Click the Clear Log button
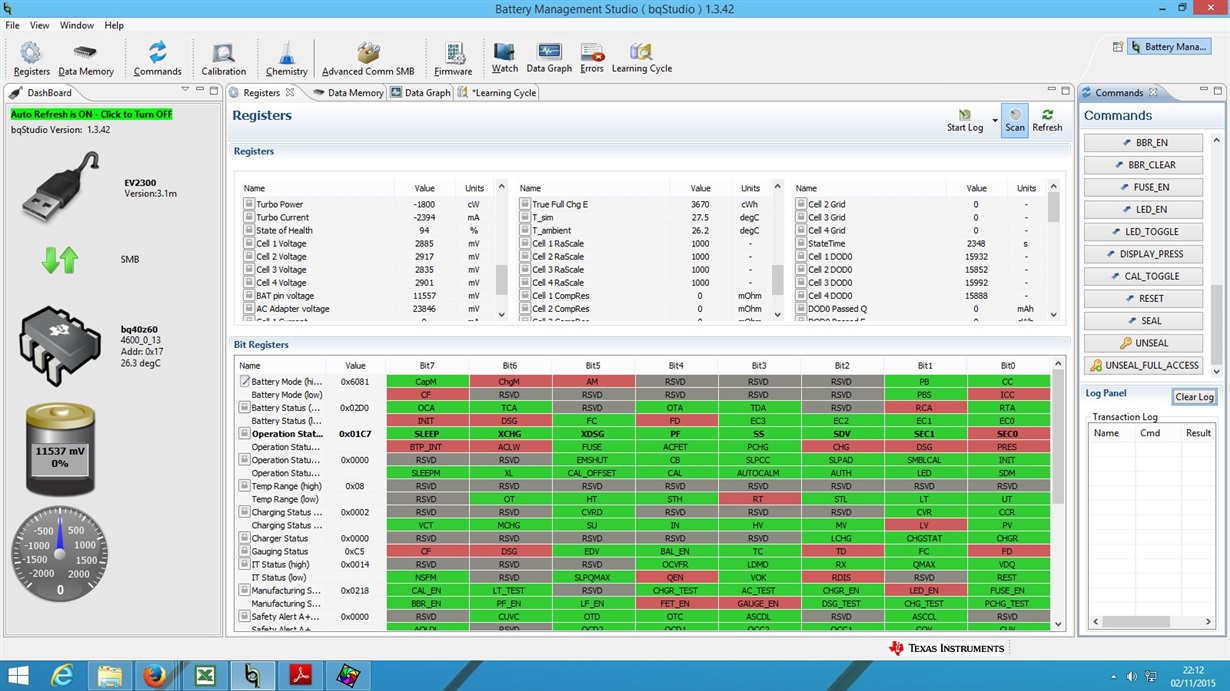Screen dimensions: 1230x691 click(x=1194, y=397)
